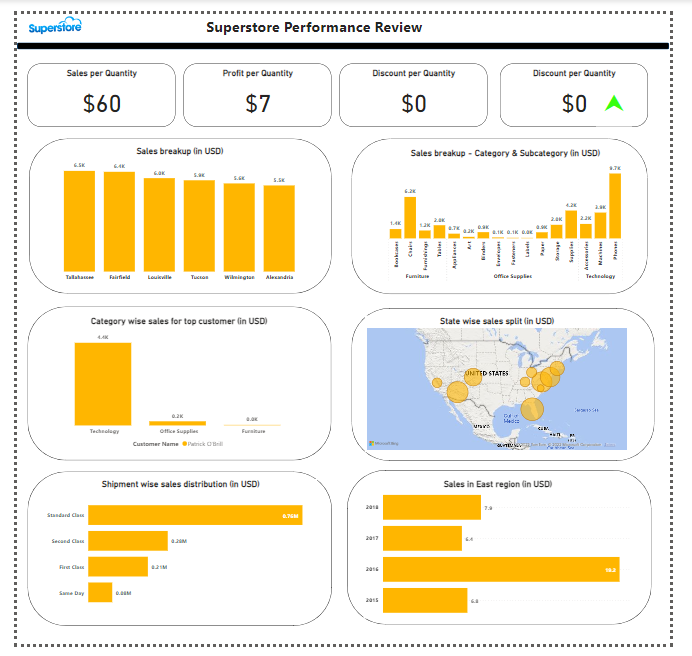Select Technology 4.4K bar for top customer
Screen dimensions: 692x656
(103, 384)
